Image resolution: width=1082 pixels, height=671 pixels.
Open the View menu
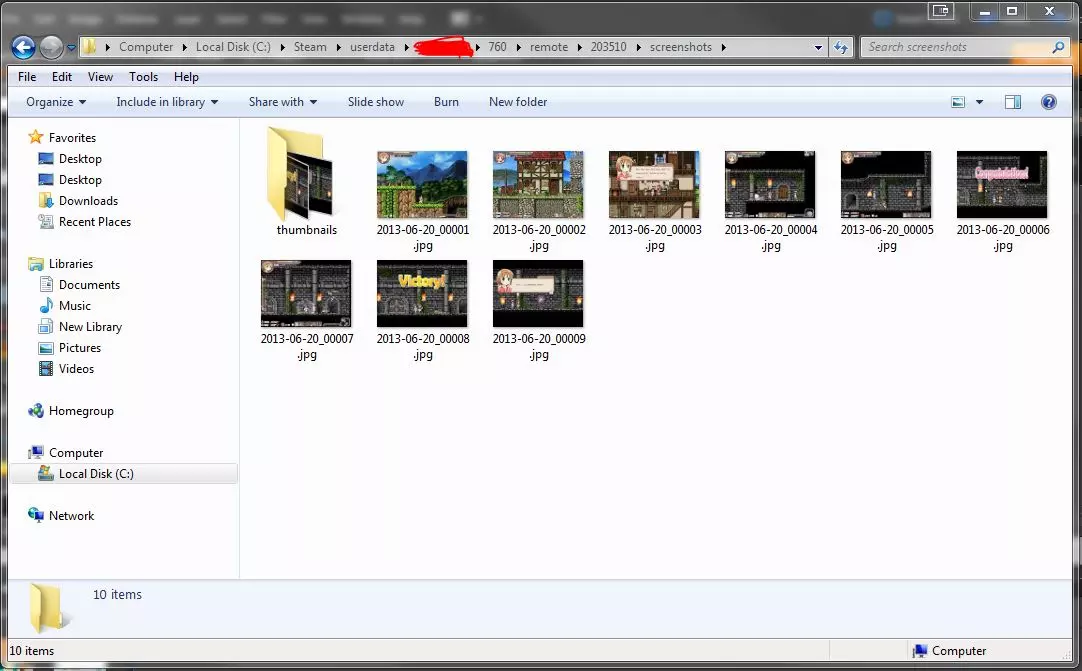[x=100, y=77]
